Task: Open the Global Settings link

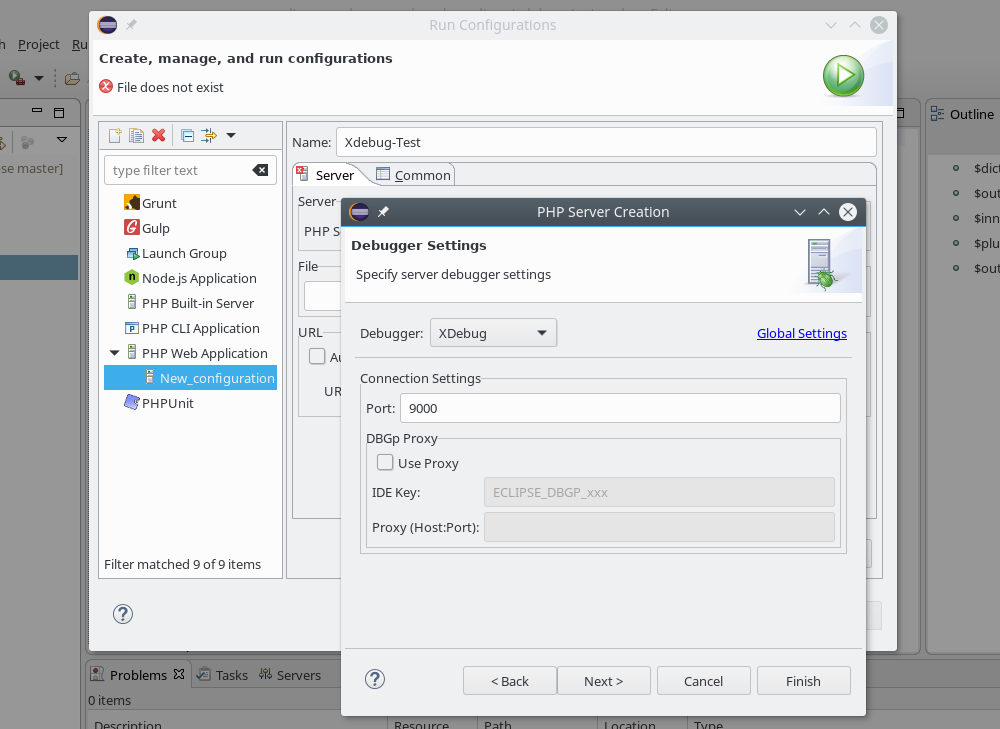Action: pos(802,333)
